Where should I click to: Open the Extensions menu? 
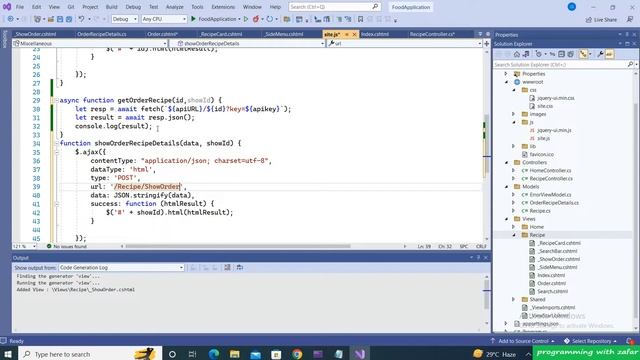click(x=223, y=7)
